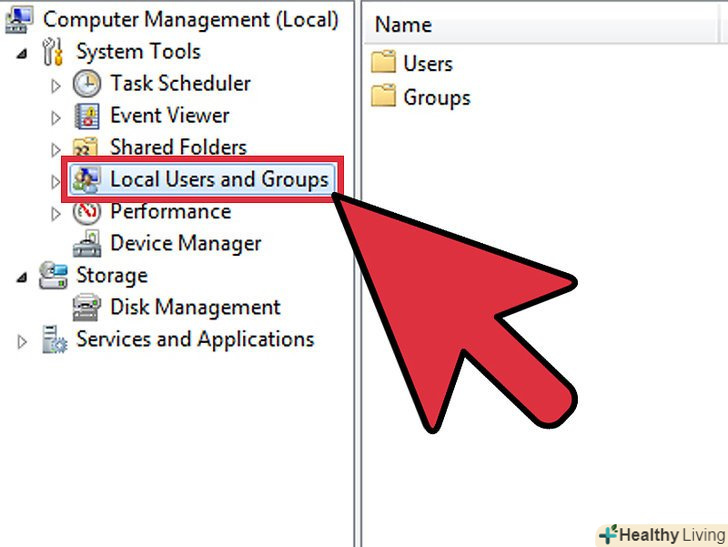
Task: Sort by the Name column header
Action: [x=540, y=25]
